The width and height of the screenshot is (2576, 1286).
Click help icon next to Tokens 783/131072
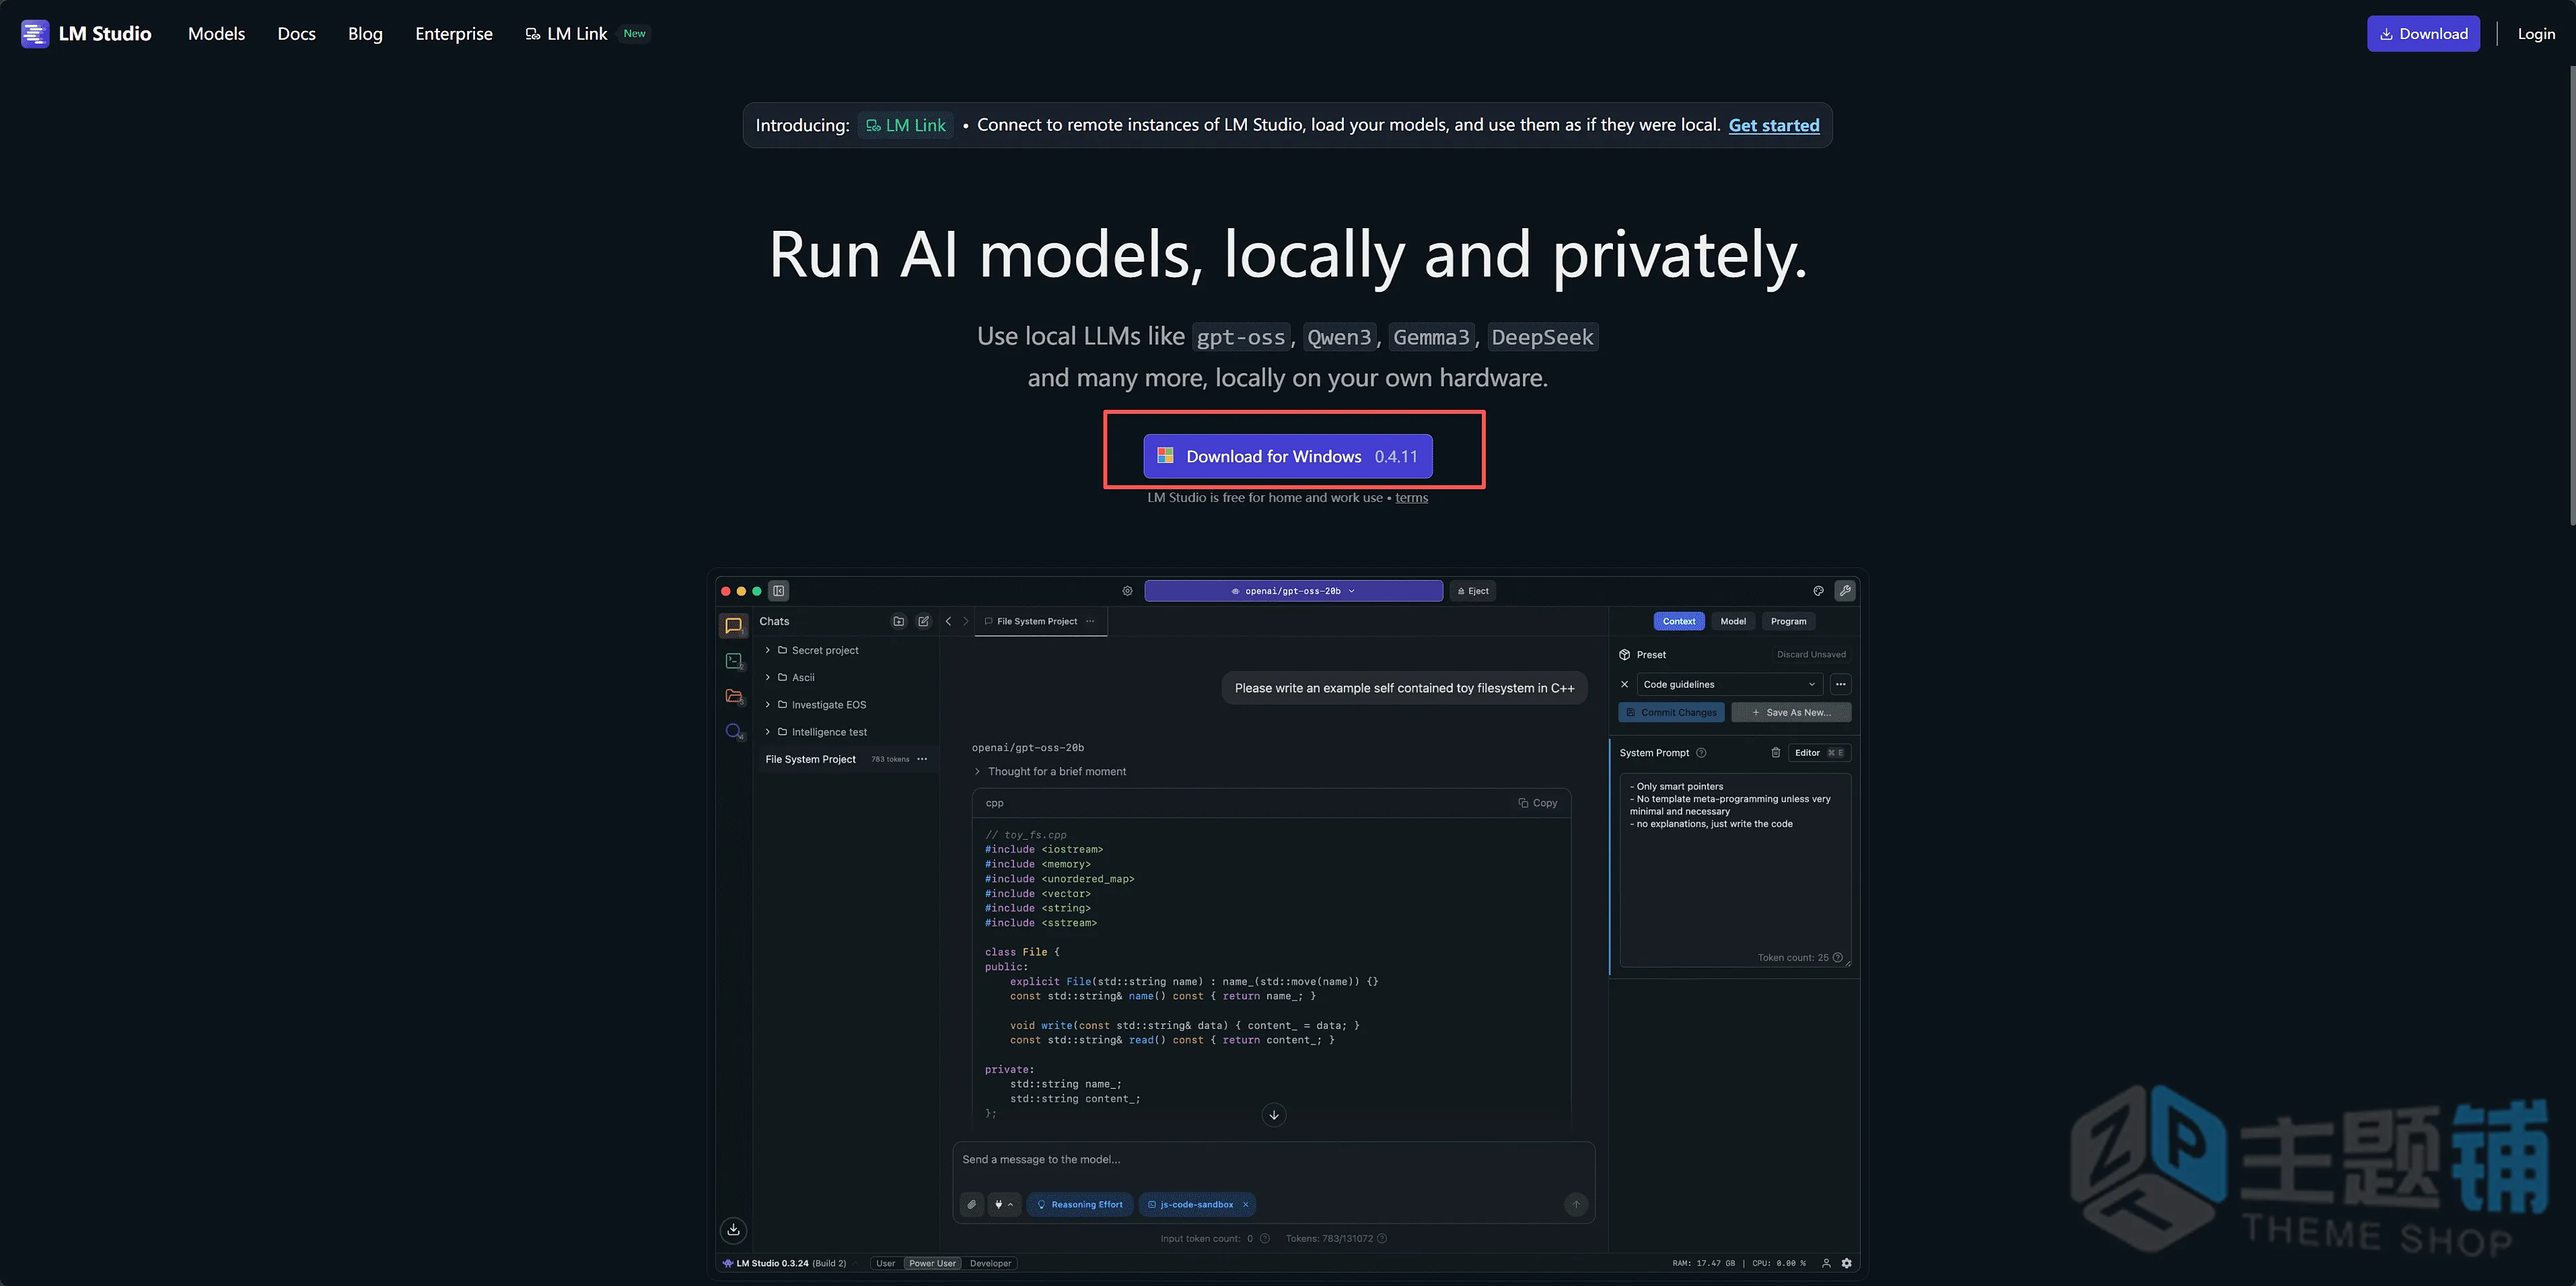point(1382,1238)
